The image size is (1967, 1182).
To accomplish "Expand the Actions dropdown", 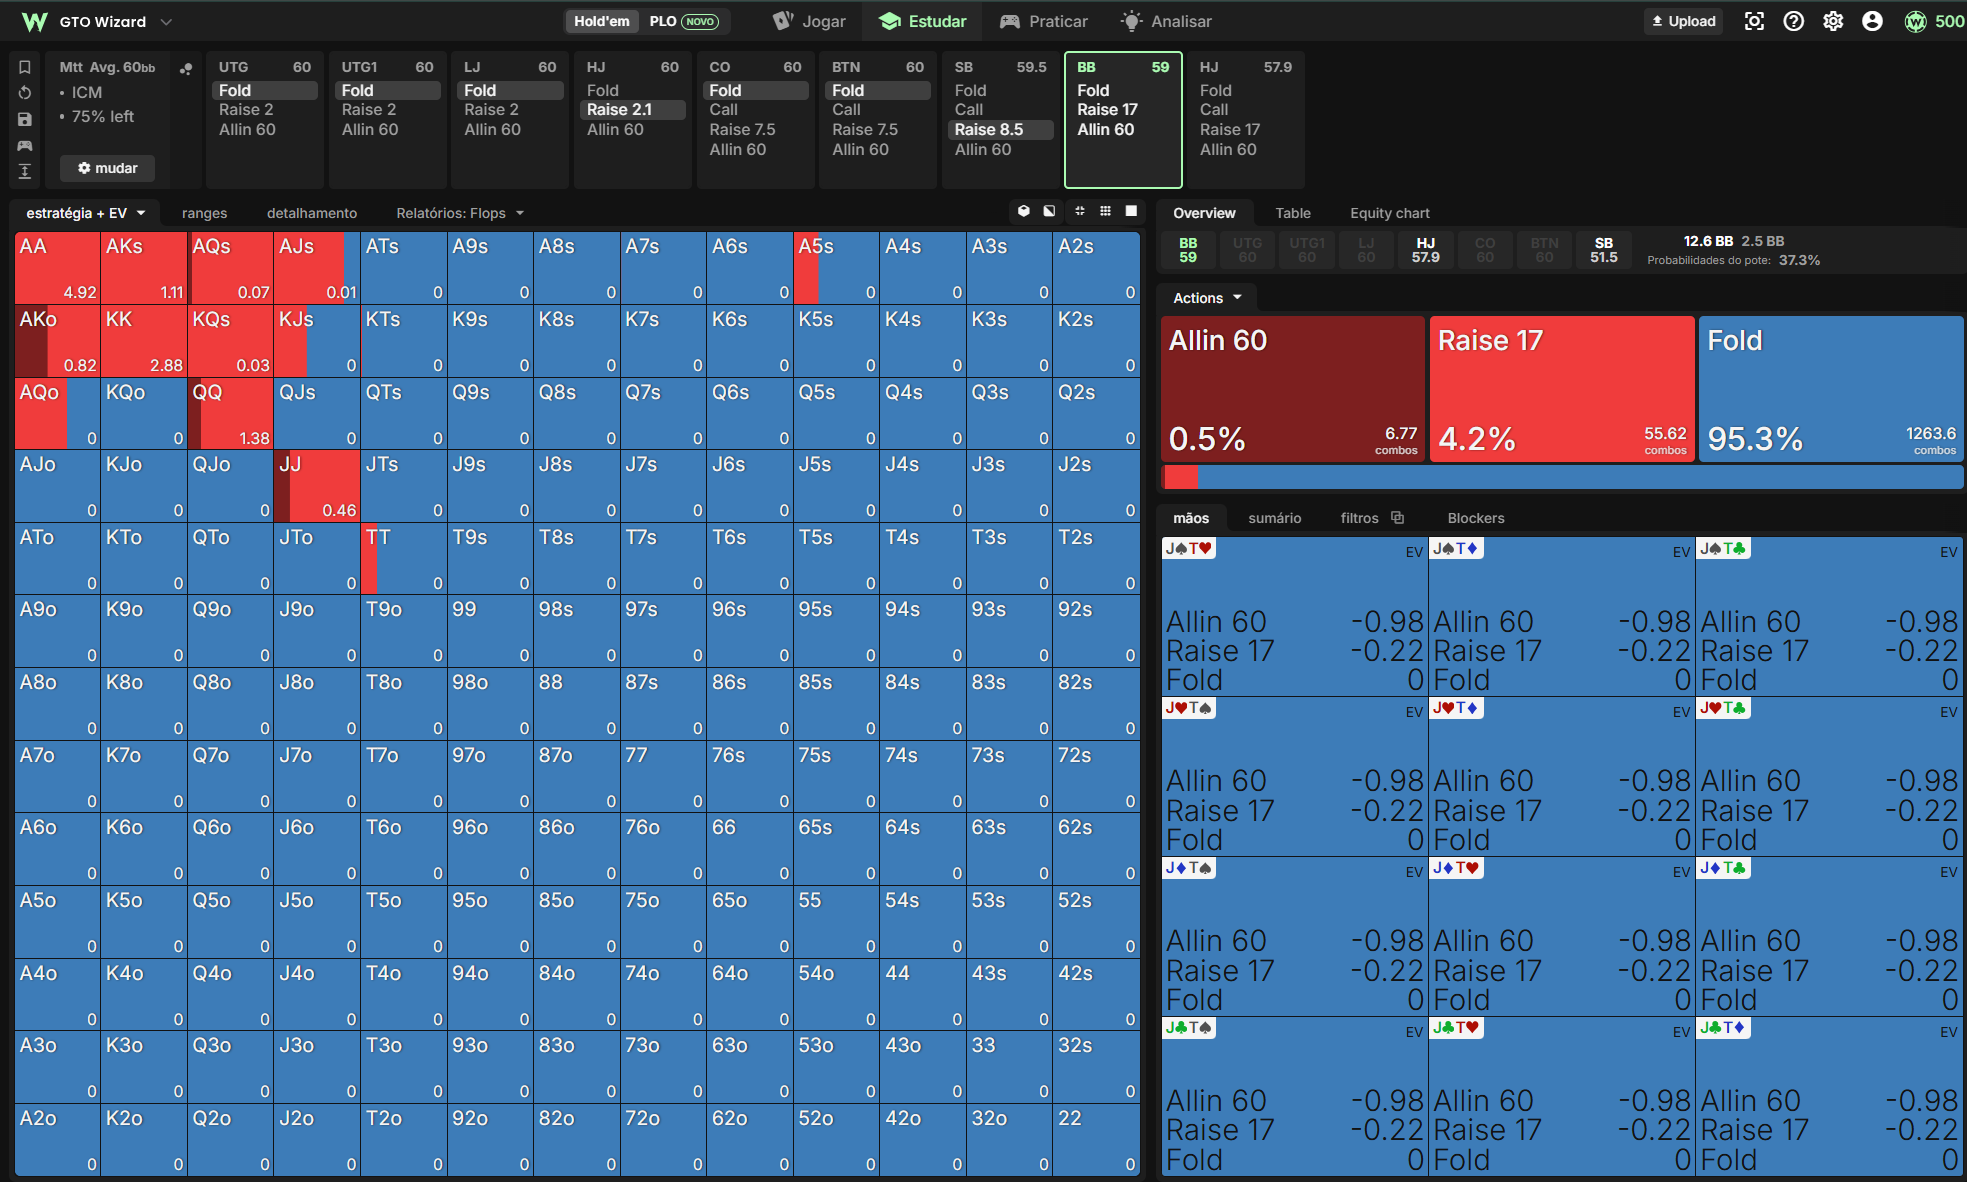I will tap(1207, 298).
